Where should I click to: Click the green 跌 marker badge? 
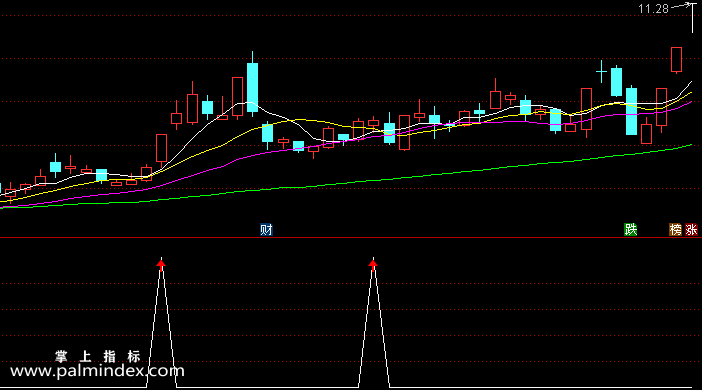coord(631,230)
